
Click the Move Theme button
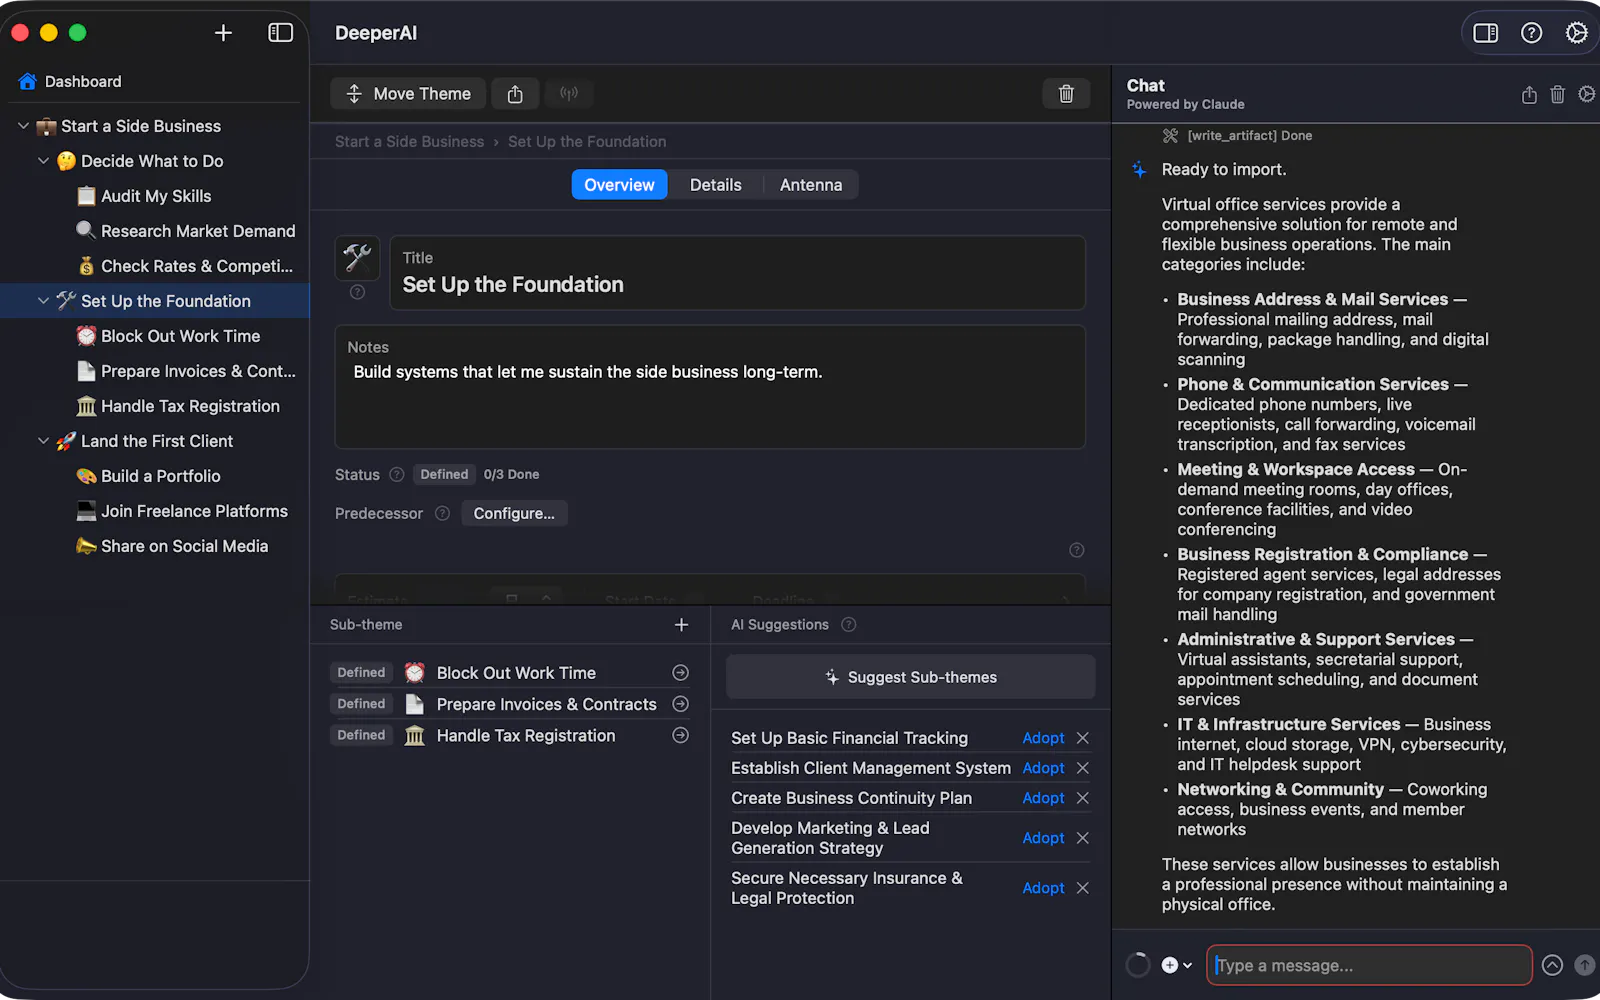pos(408,94)
